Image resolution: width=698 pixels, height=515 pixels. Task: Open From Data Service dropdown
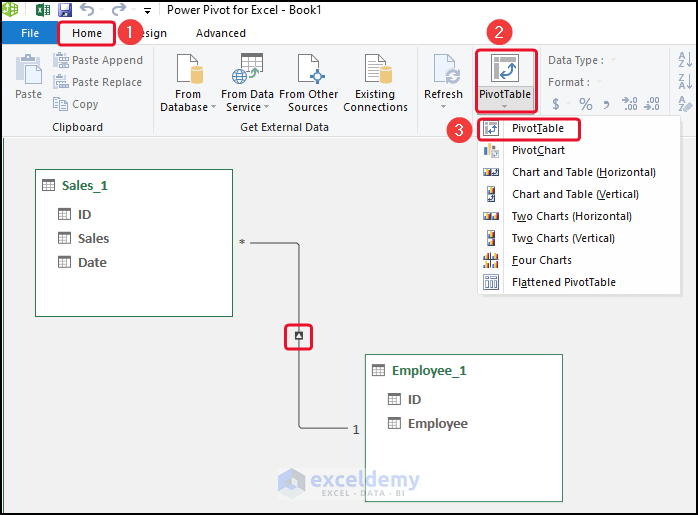[247, 83]
